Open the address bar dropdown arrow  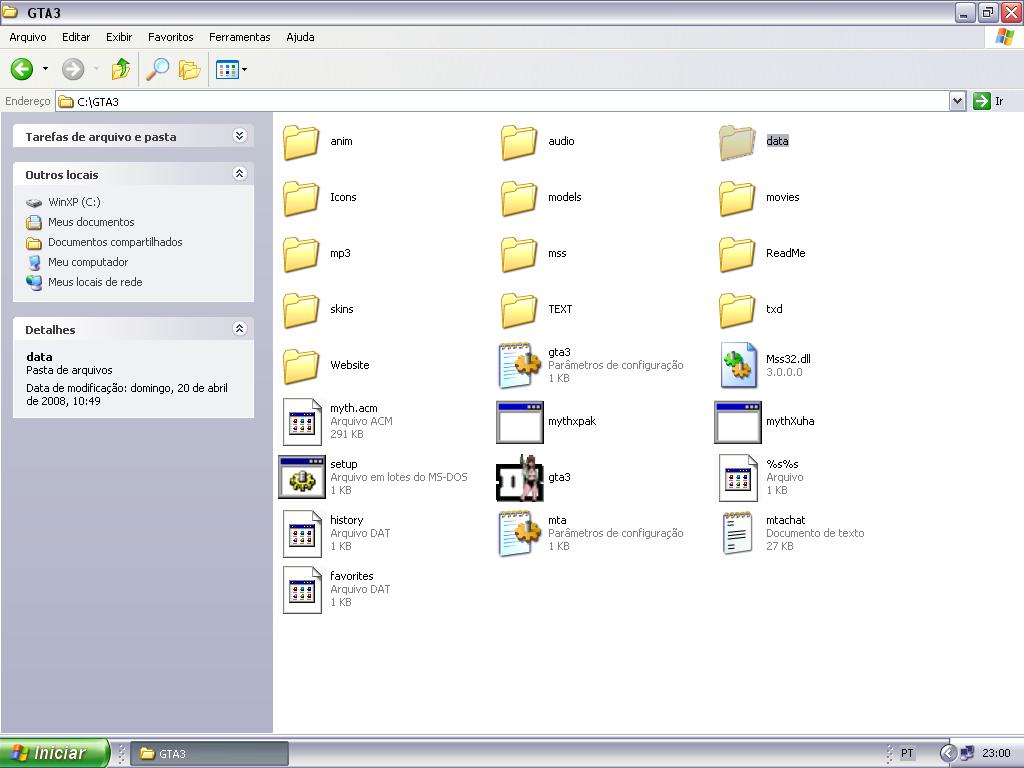pyautogui.click(x=957, y=101)
